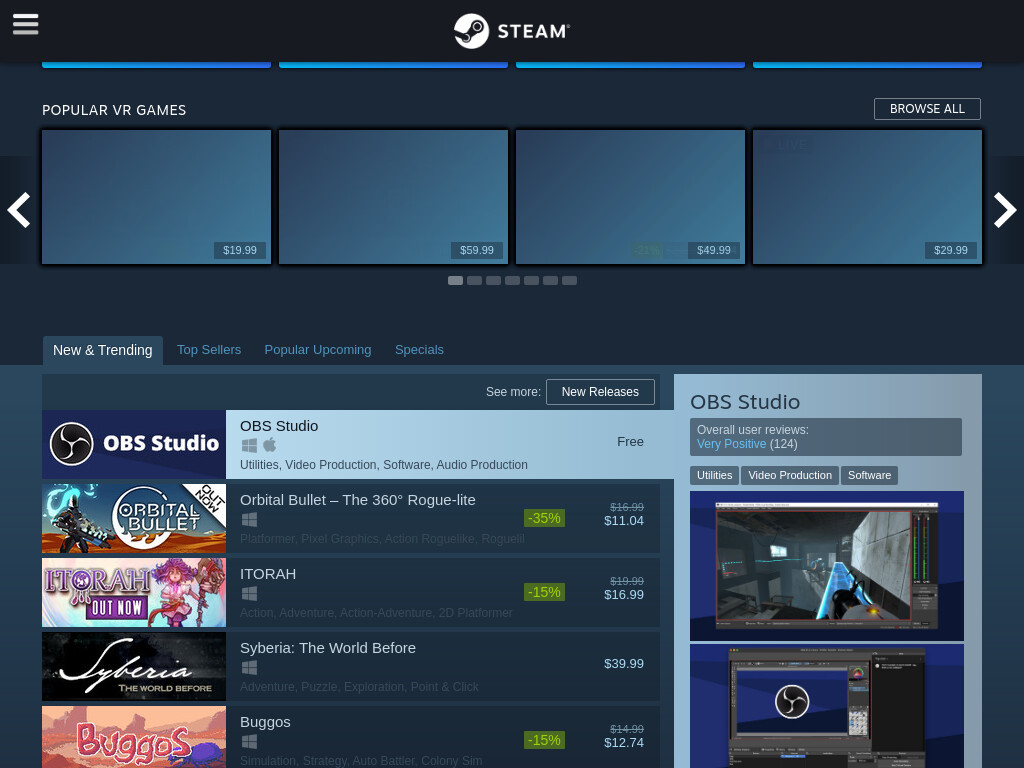Screen dimensions: 1024x768
Task: Click Orbital Bullet capsule image
Action: [134, 518]
